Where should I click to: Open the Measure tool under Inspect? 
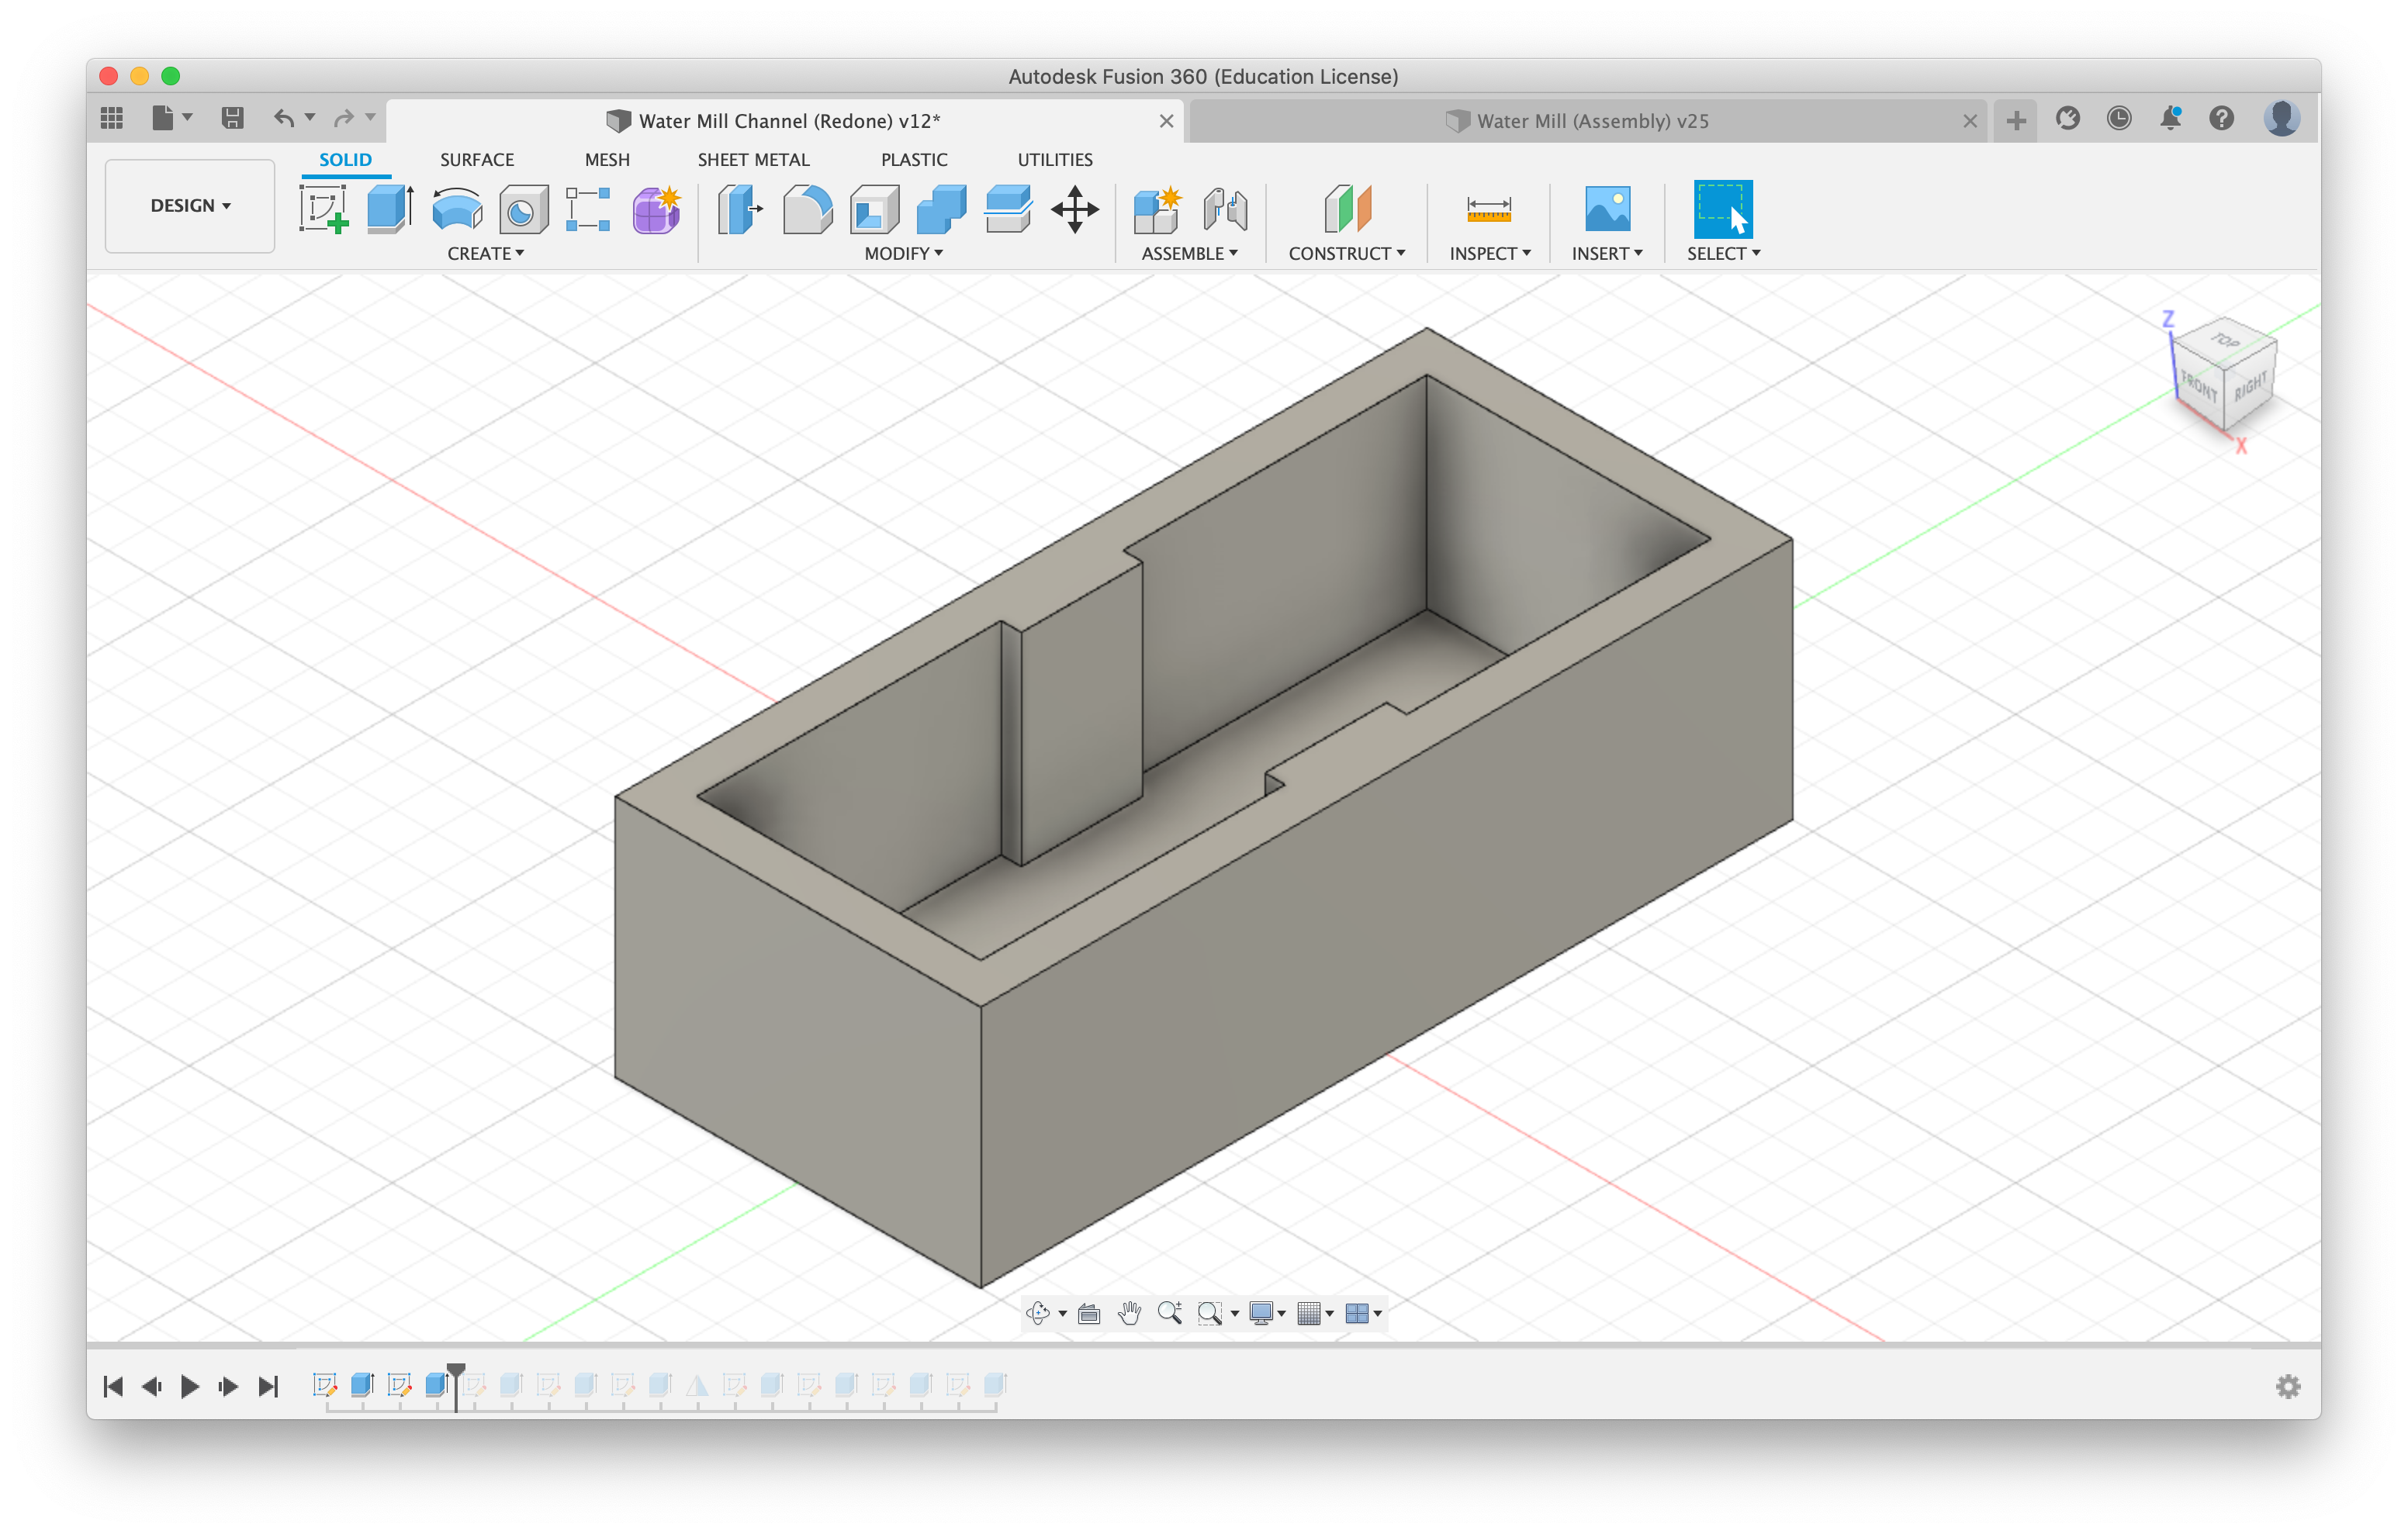tap(1488, 209)
